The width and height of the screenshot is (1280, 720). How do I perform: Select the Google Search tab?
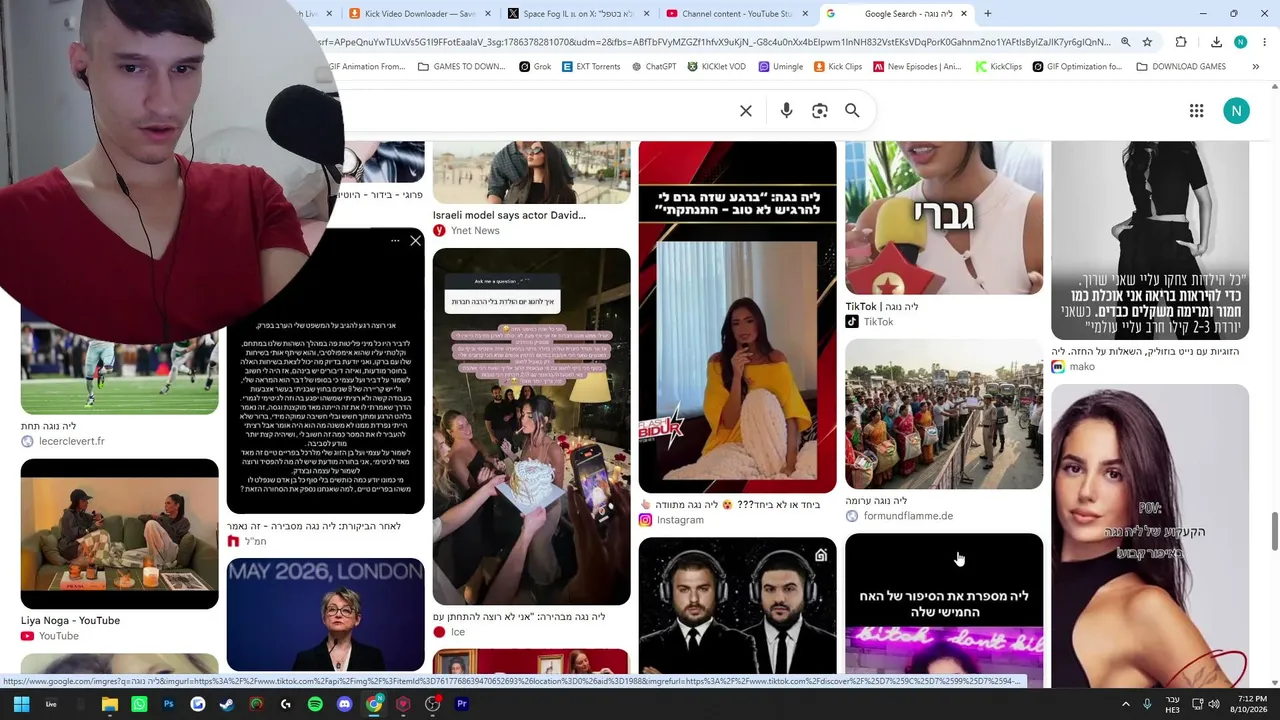coord(896,13)
